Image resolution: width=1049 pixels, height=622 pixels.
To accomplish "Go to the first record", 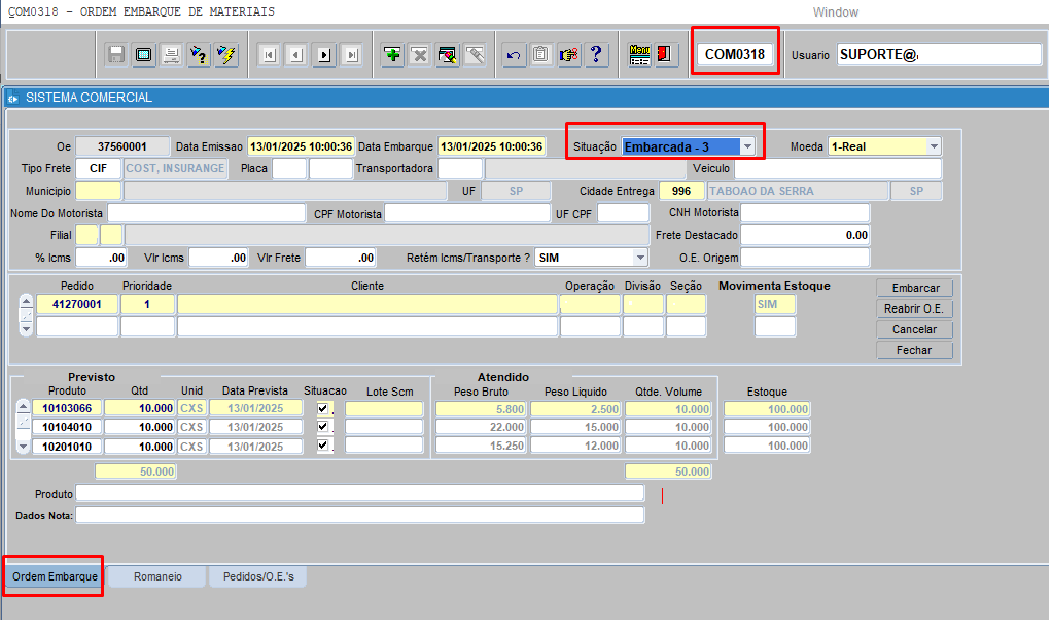I will click(270, 55).
